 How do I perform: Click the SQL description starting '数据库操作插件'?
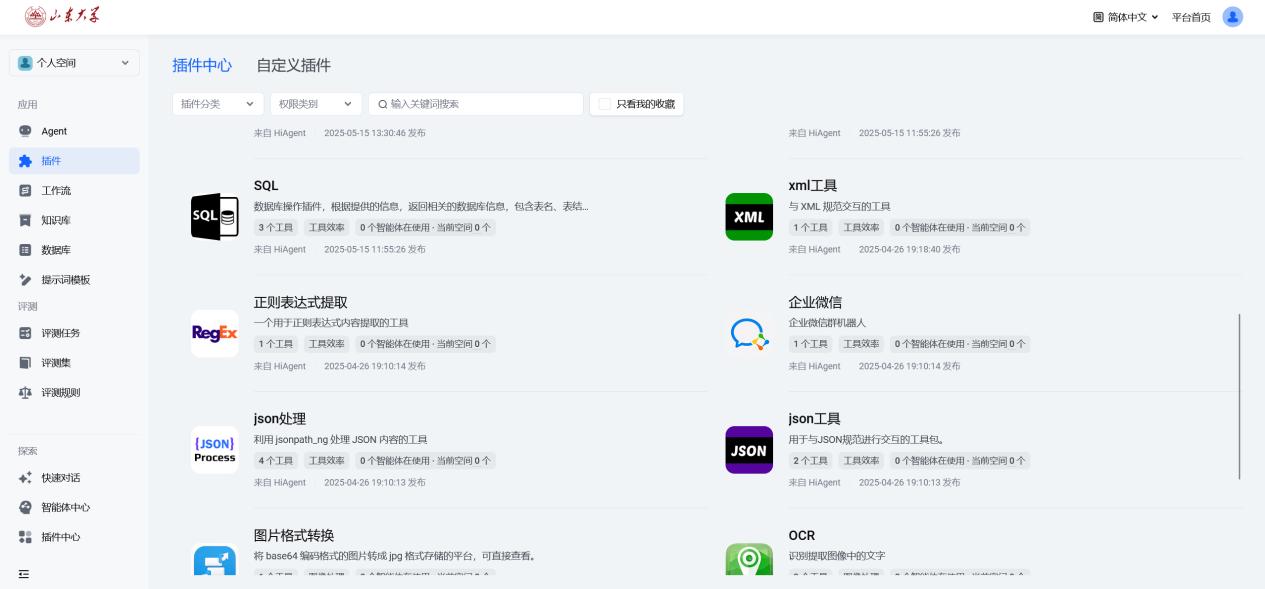coord(421,207)
